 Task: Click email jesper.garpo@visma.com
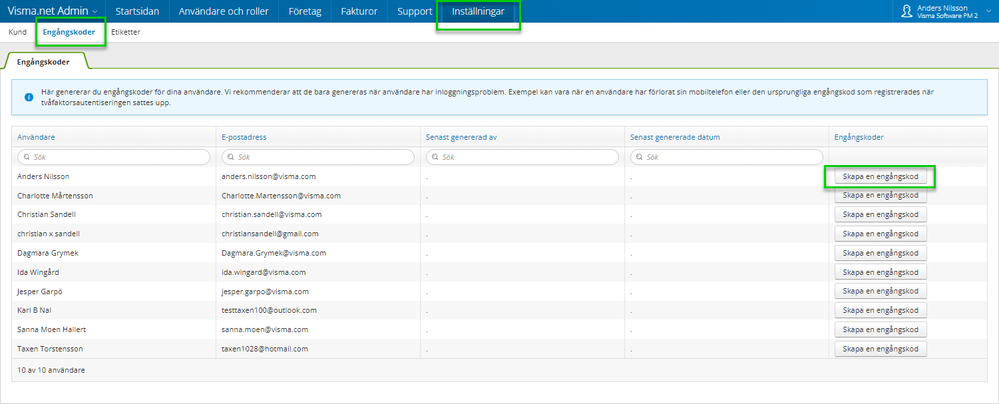[265, 291]
